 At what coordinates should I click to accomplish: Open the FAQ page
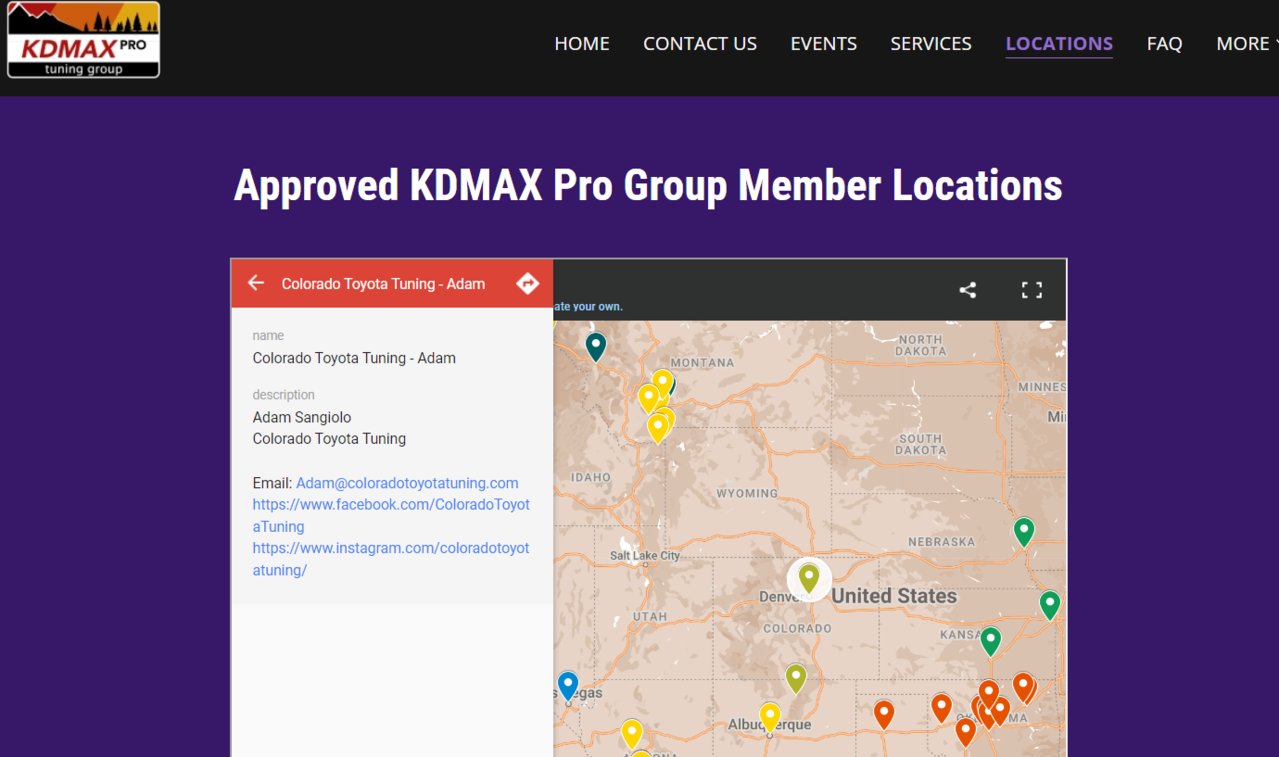click(x=1164, y=43)
